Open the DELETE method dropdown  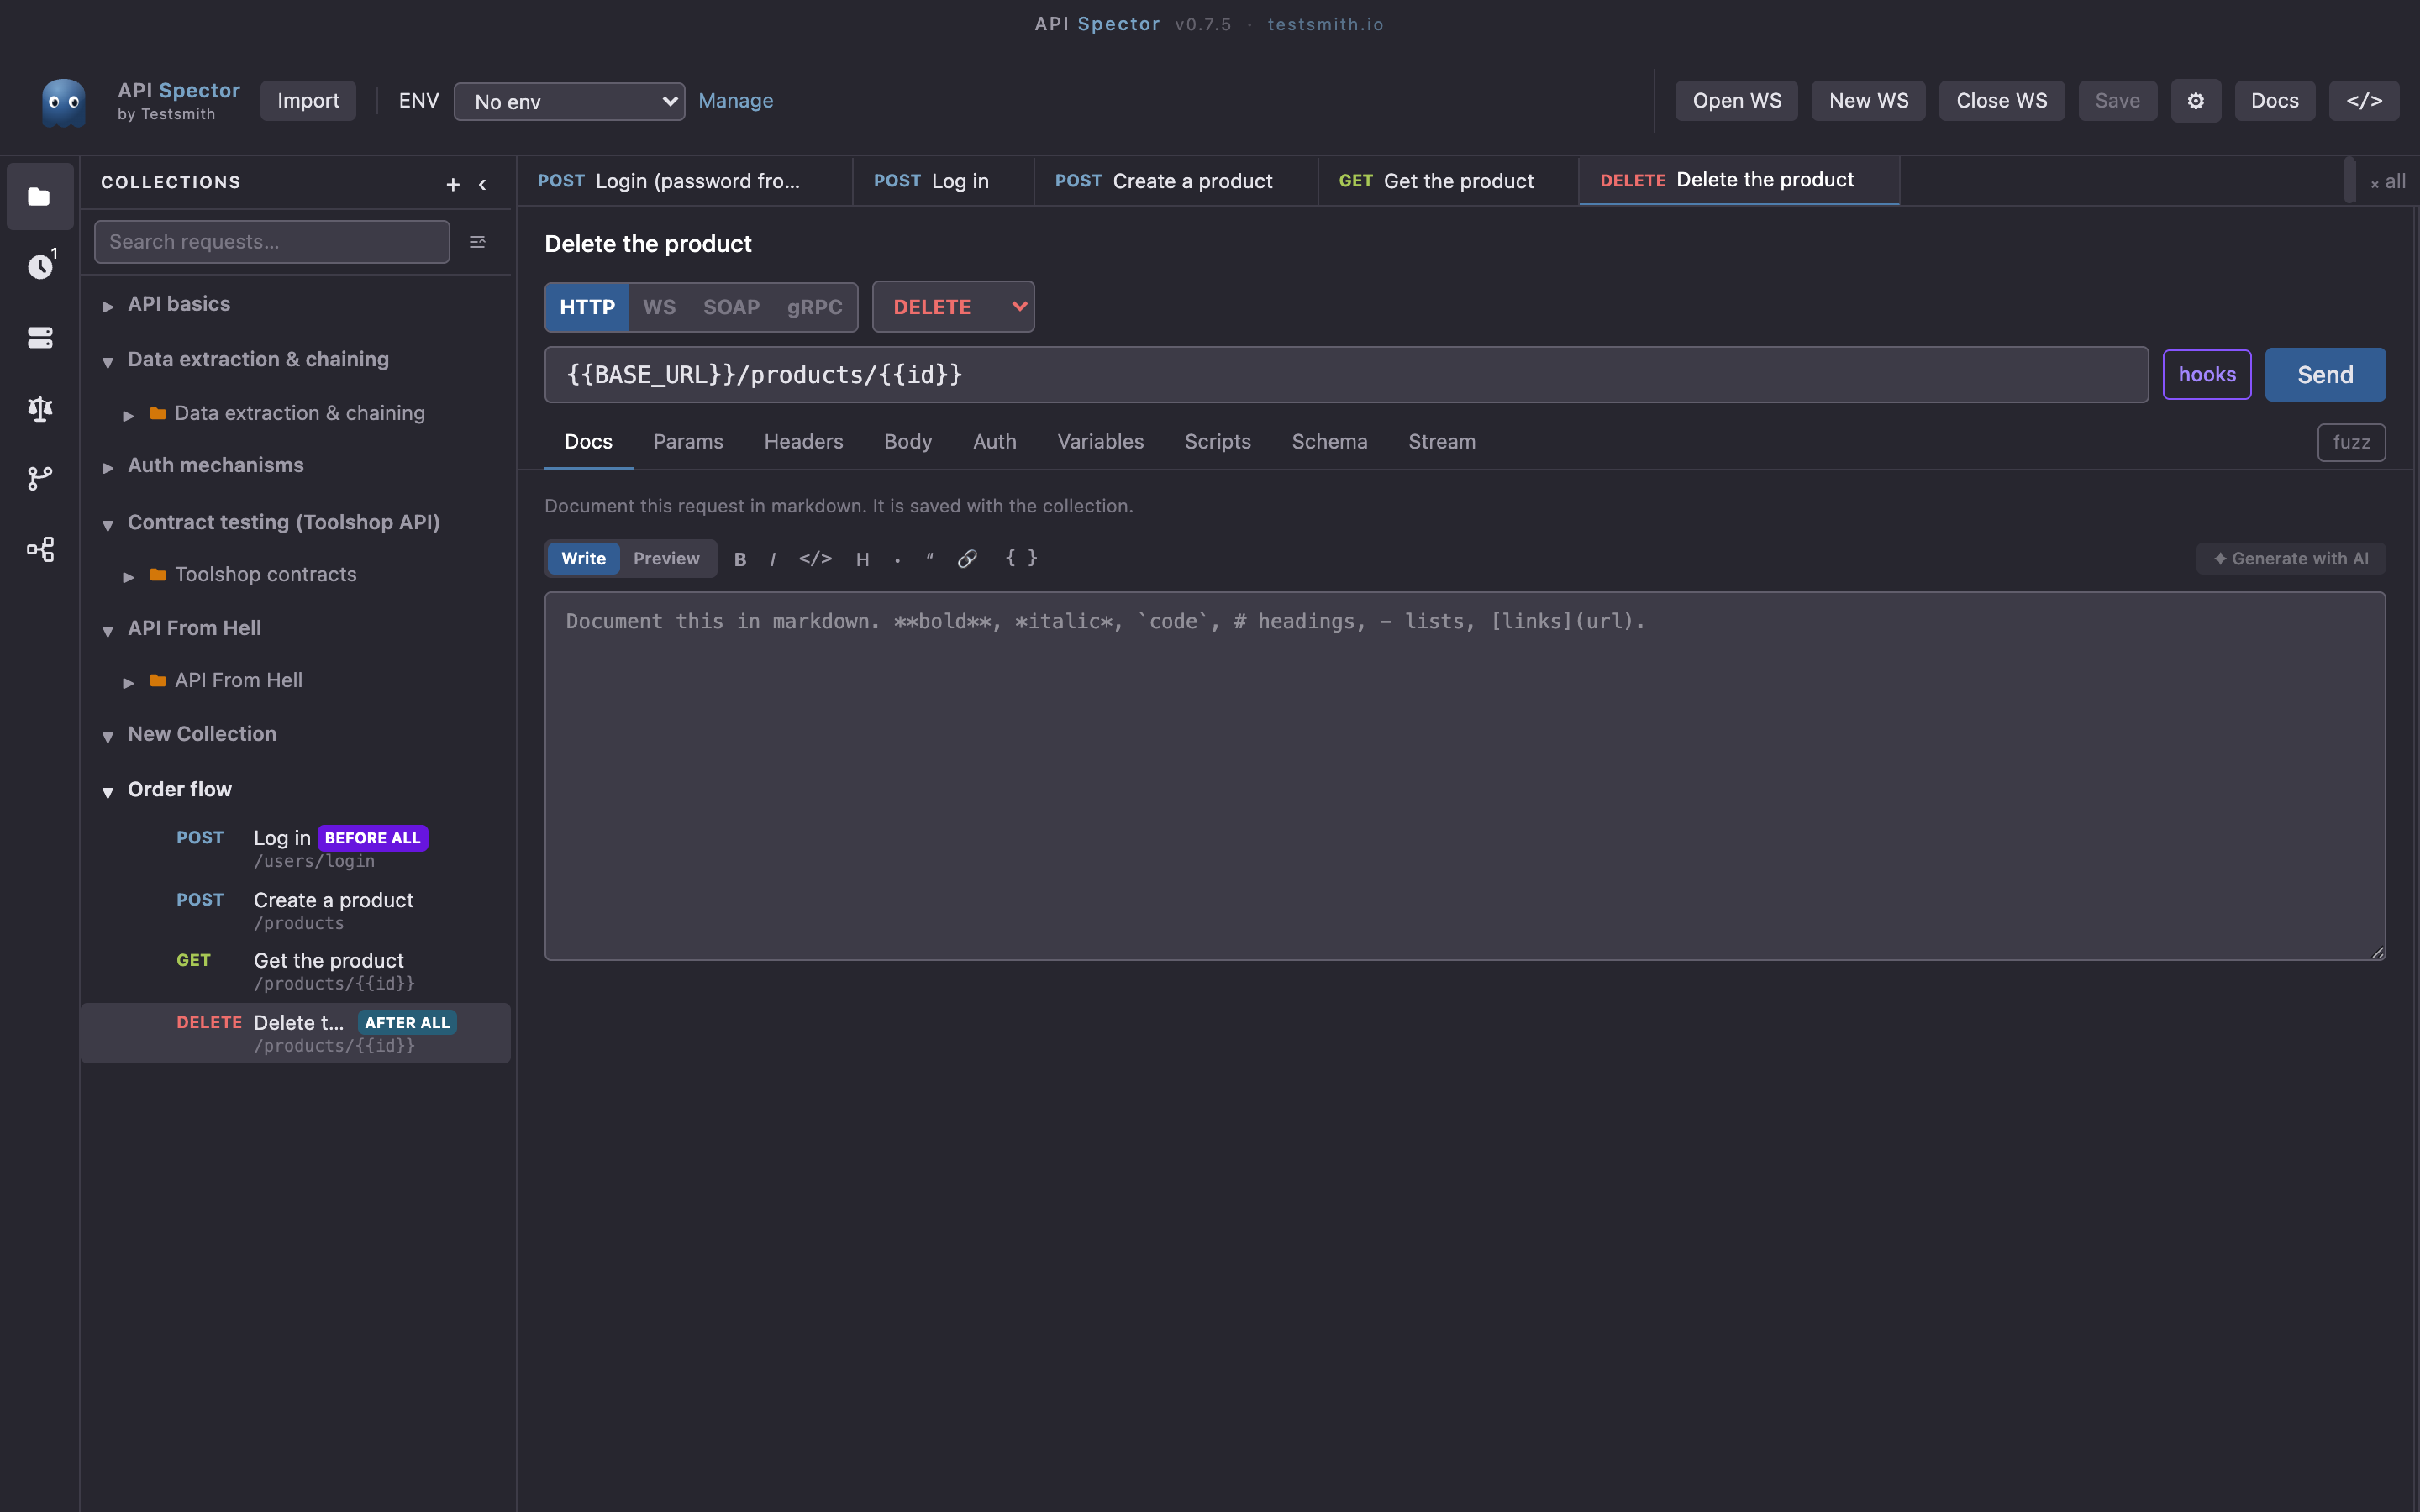(953, 307)
